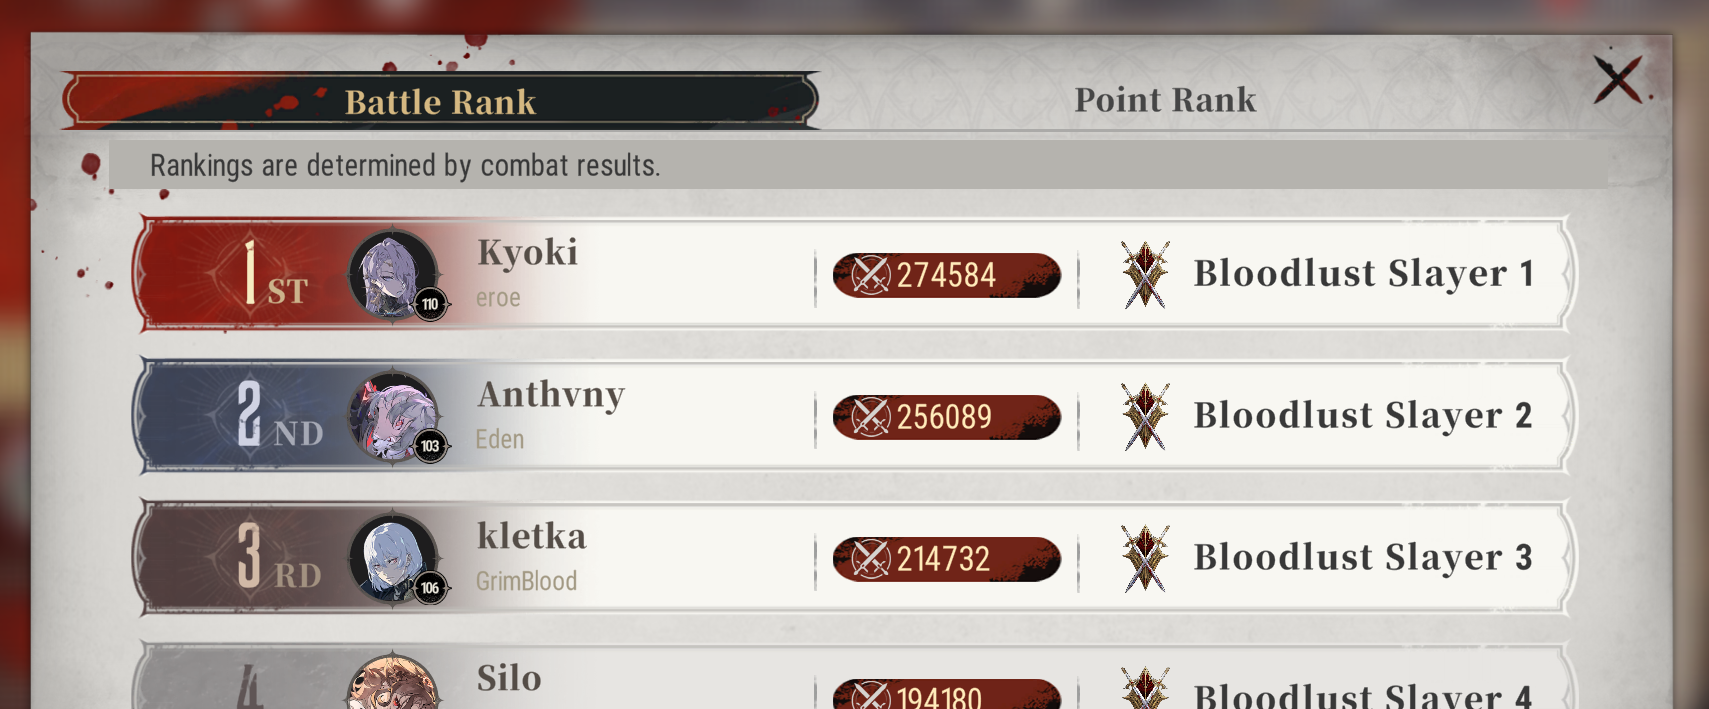Click the Bloodlust Slayer 3 crossed-swords emblem
Screen dimensions: 1709x709
tap(1145, 558)
